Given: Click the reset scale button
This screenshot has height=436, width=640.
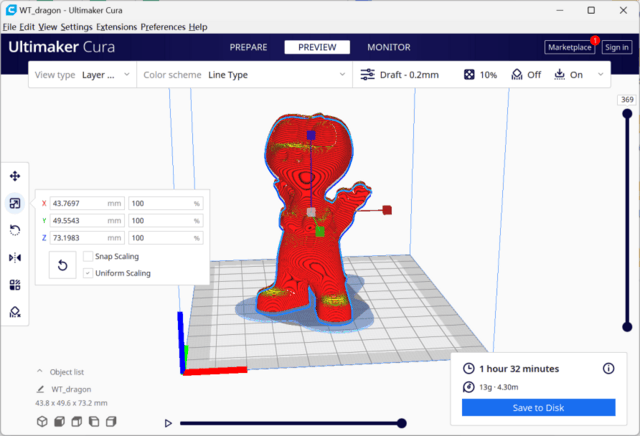Looking at the screenshot, I should click(62, 266).
